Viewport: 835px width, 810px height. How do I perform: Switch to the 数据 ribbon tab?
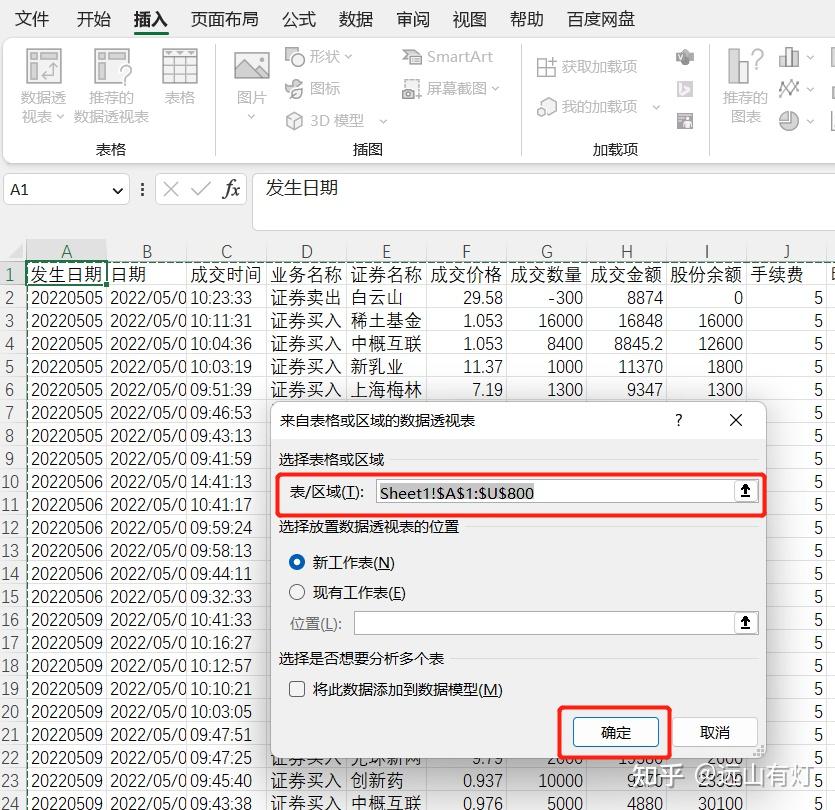click(x=356, y=19)
